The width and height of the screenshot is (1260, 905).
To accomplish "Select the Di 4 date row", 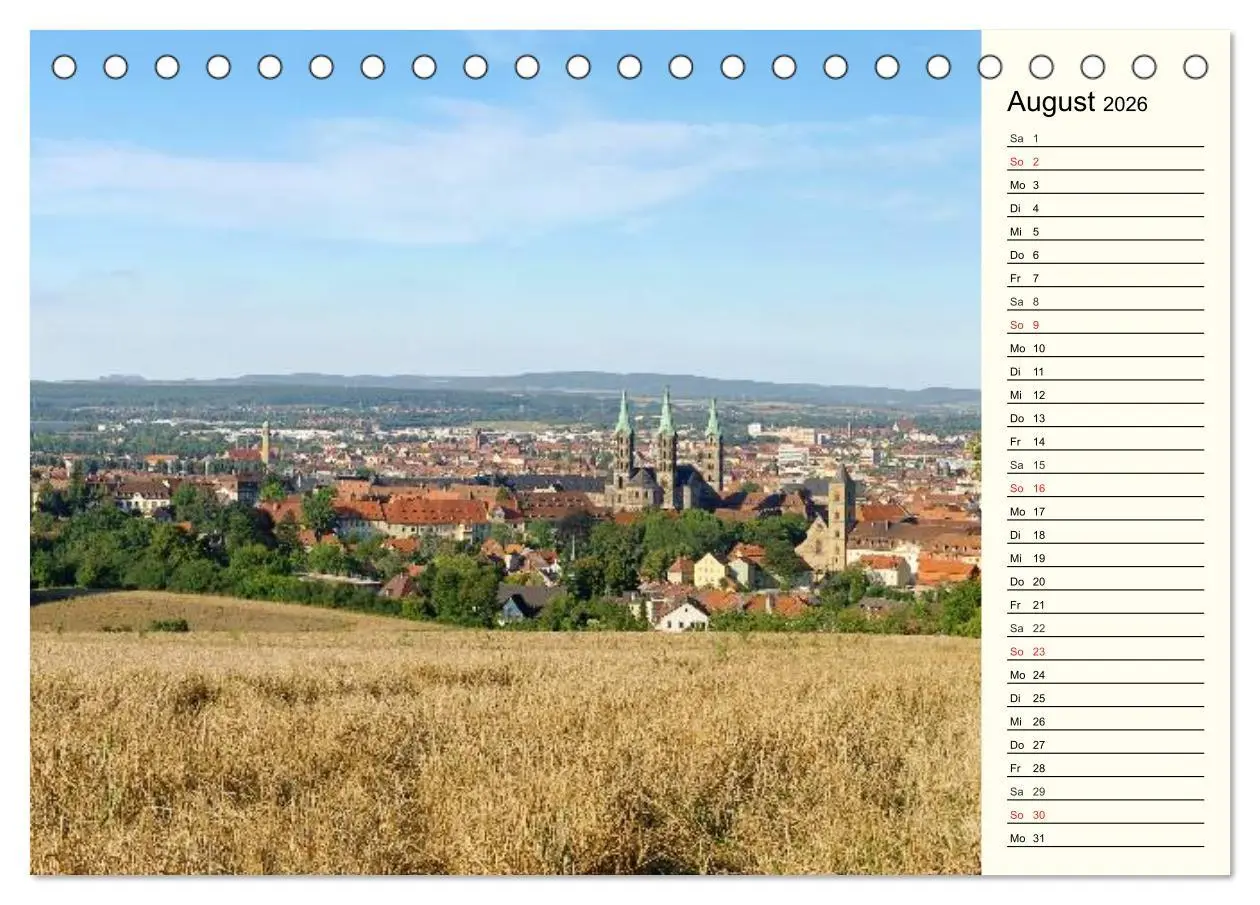I will (x=1105, y=208).
